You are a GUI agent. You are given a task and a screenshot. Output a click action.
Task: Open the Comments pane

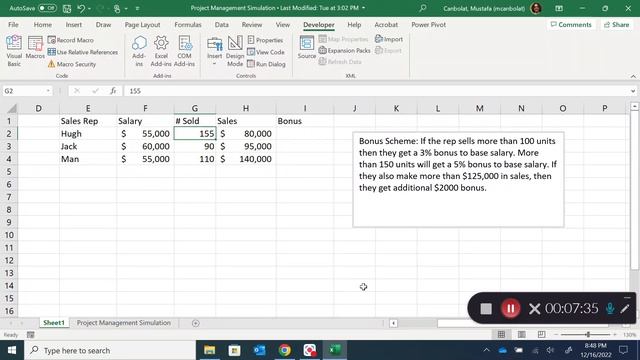point(571,24)
